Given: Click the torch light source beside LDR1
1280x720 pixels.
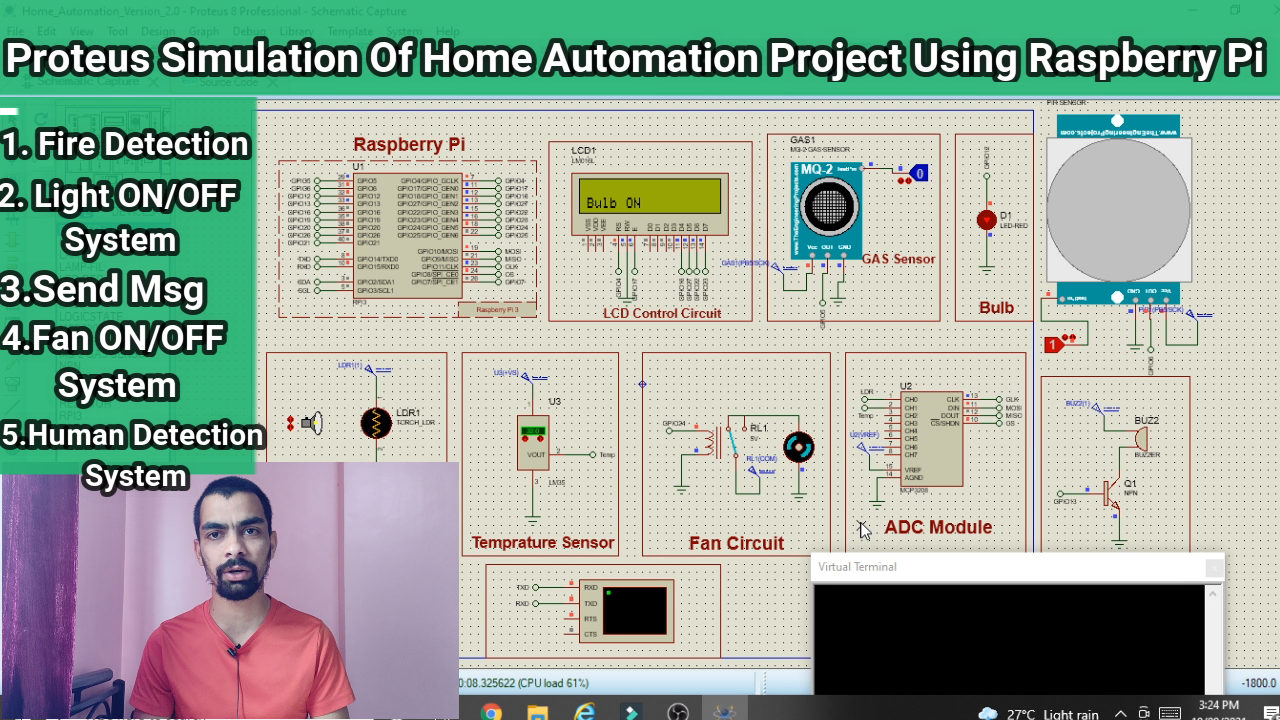Looking at the screenshot, I should point(312,423).
